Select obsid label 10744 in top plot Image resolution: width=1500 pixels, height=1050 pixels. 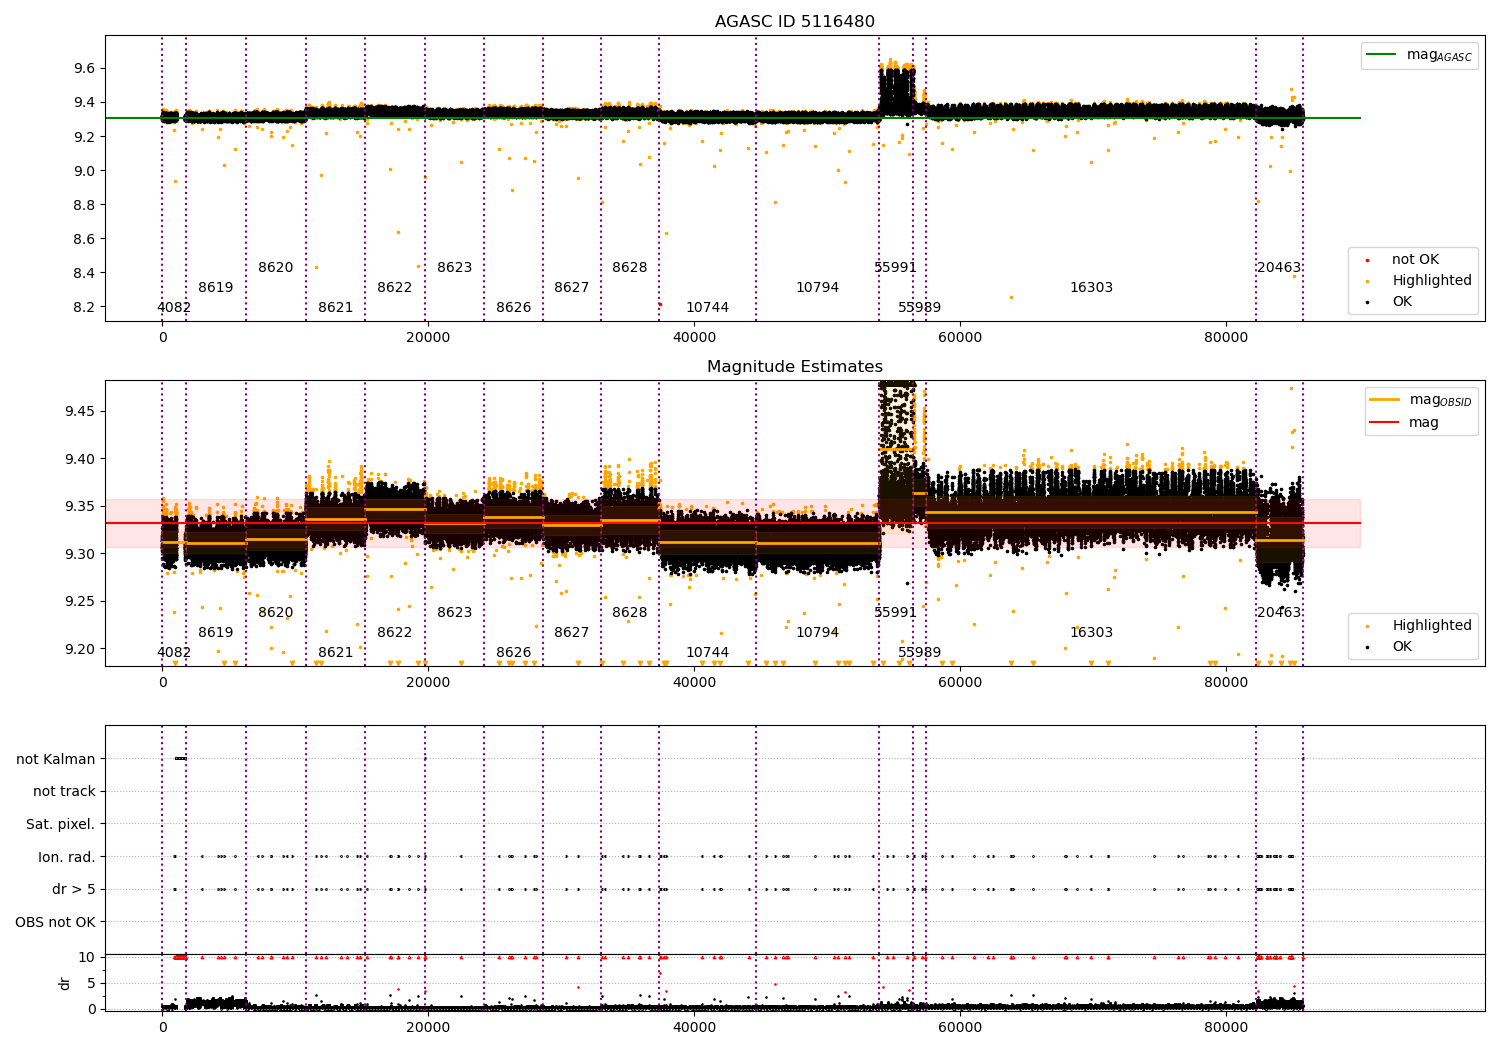(707, 308)
